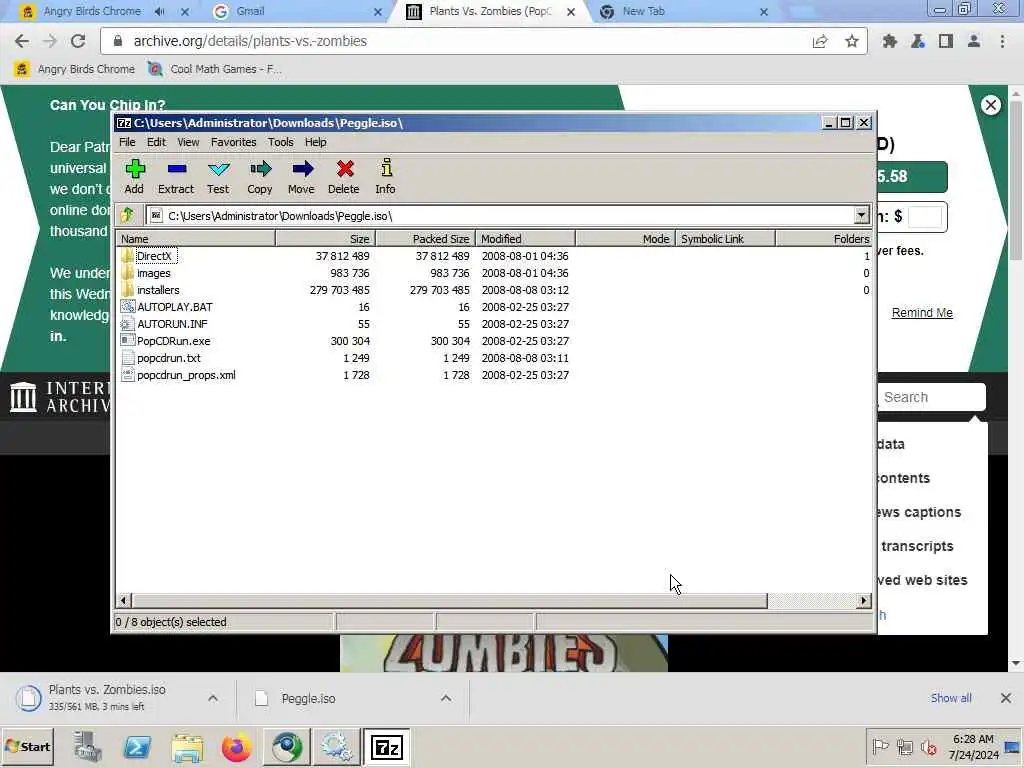Open the View menu
The width and height of the screenshot is (1024, 768).
[x=188, y=142]
